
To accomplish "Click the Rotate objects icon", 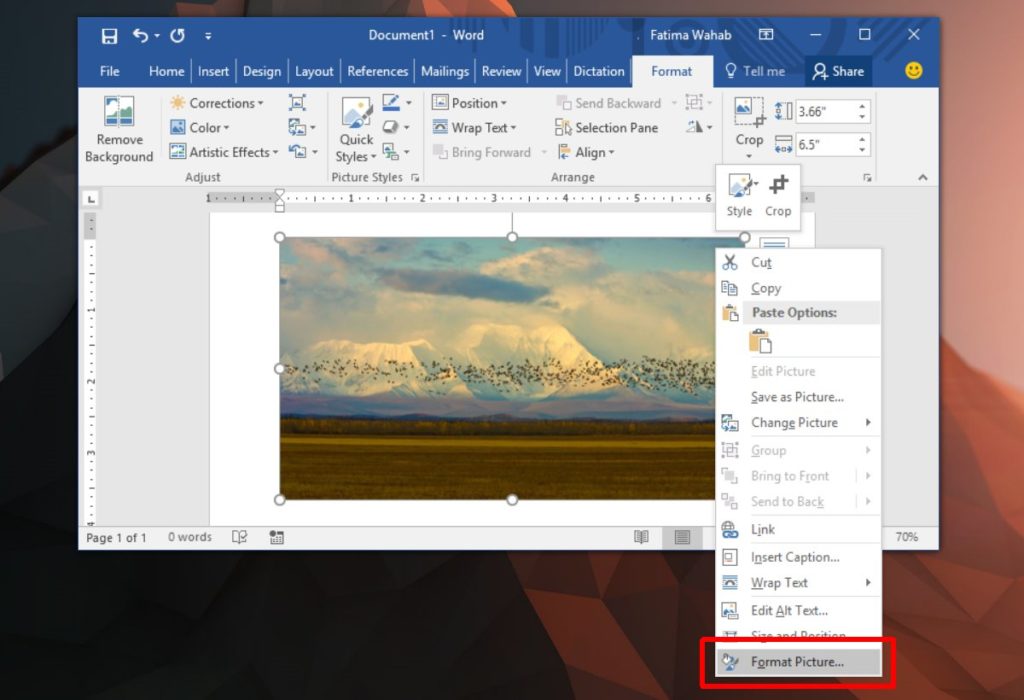I will [694, 127].
